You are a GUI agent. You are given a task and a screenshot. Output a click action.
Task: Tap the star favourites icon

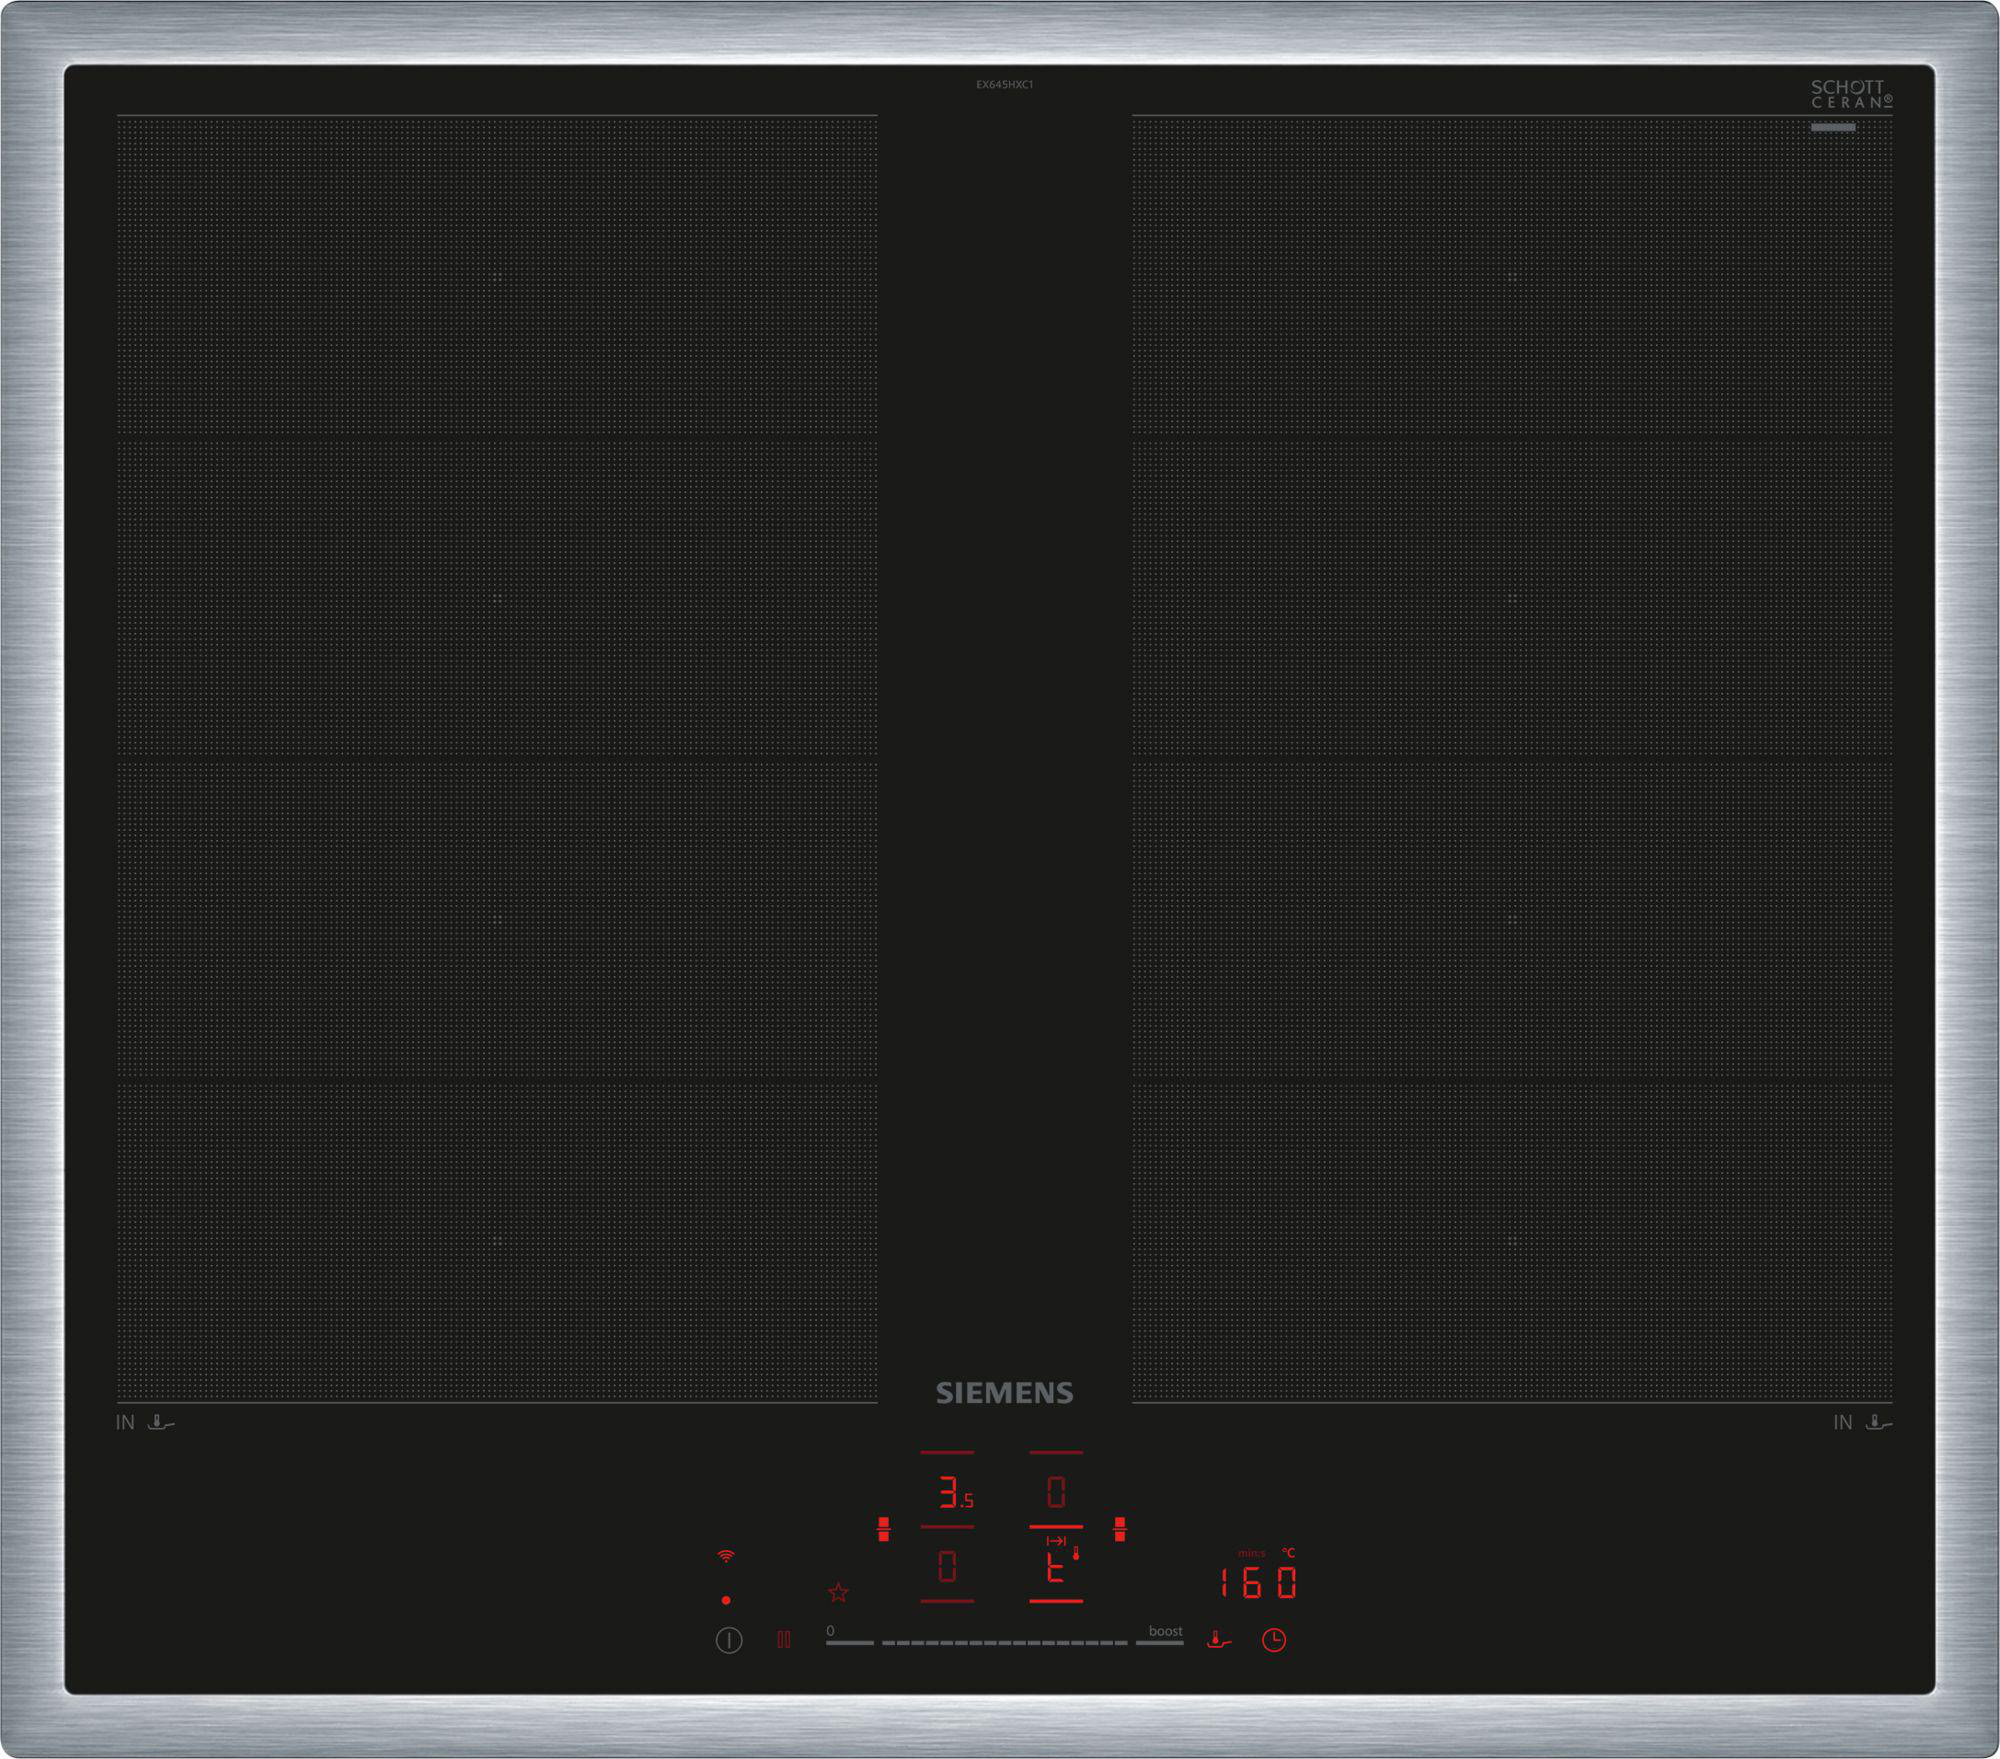coord(838,1592)
